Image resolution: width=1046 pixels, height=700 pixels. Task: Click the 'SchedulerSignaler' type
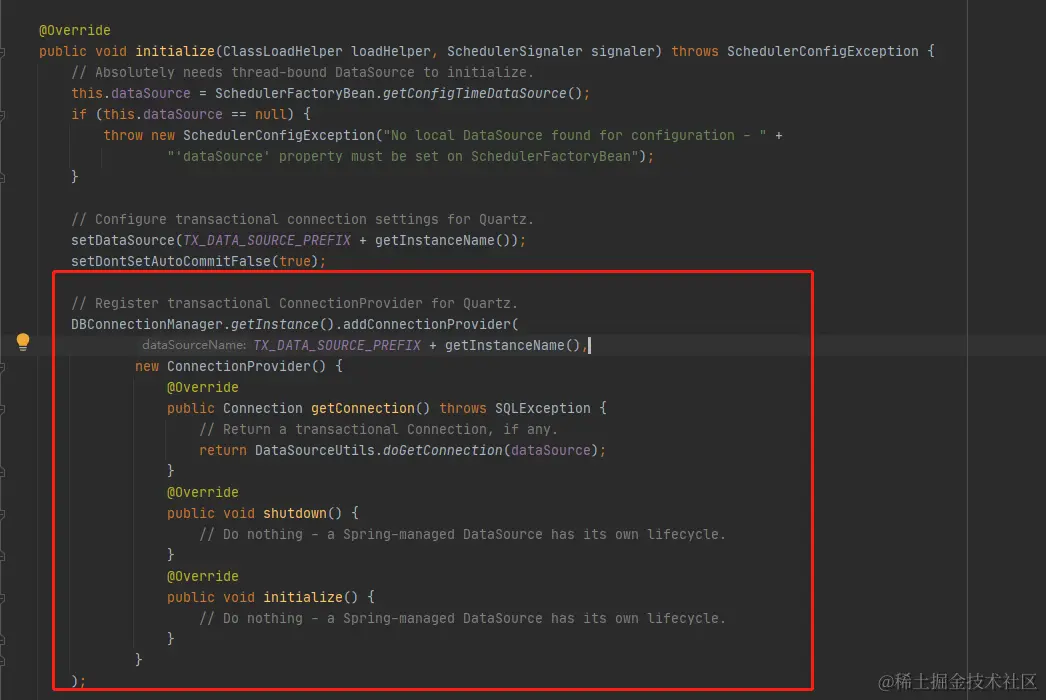click(x=514, y=51)
